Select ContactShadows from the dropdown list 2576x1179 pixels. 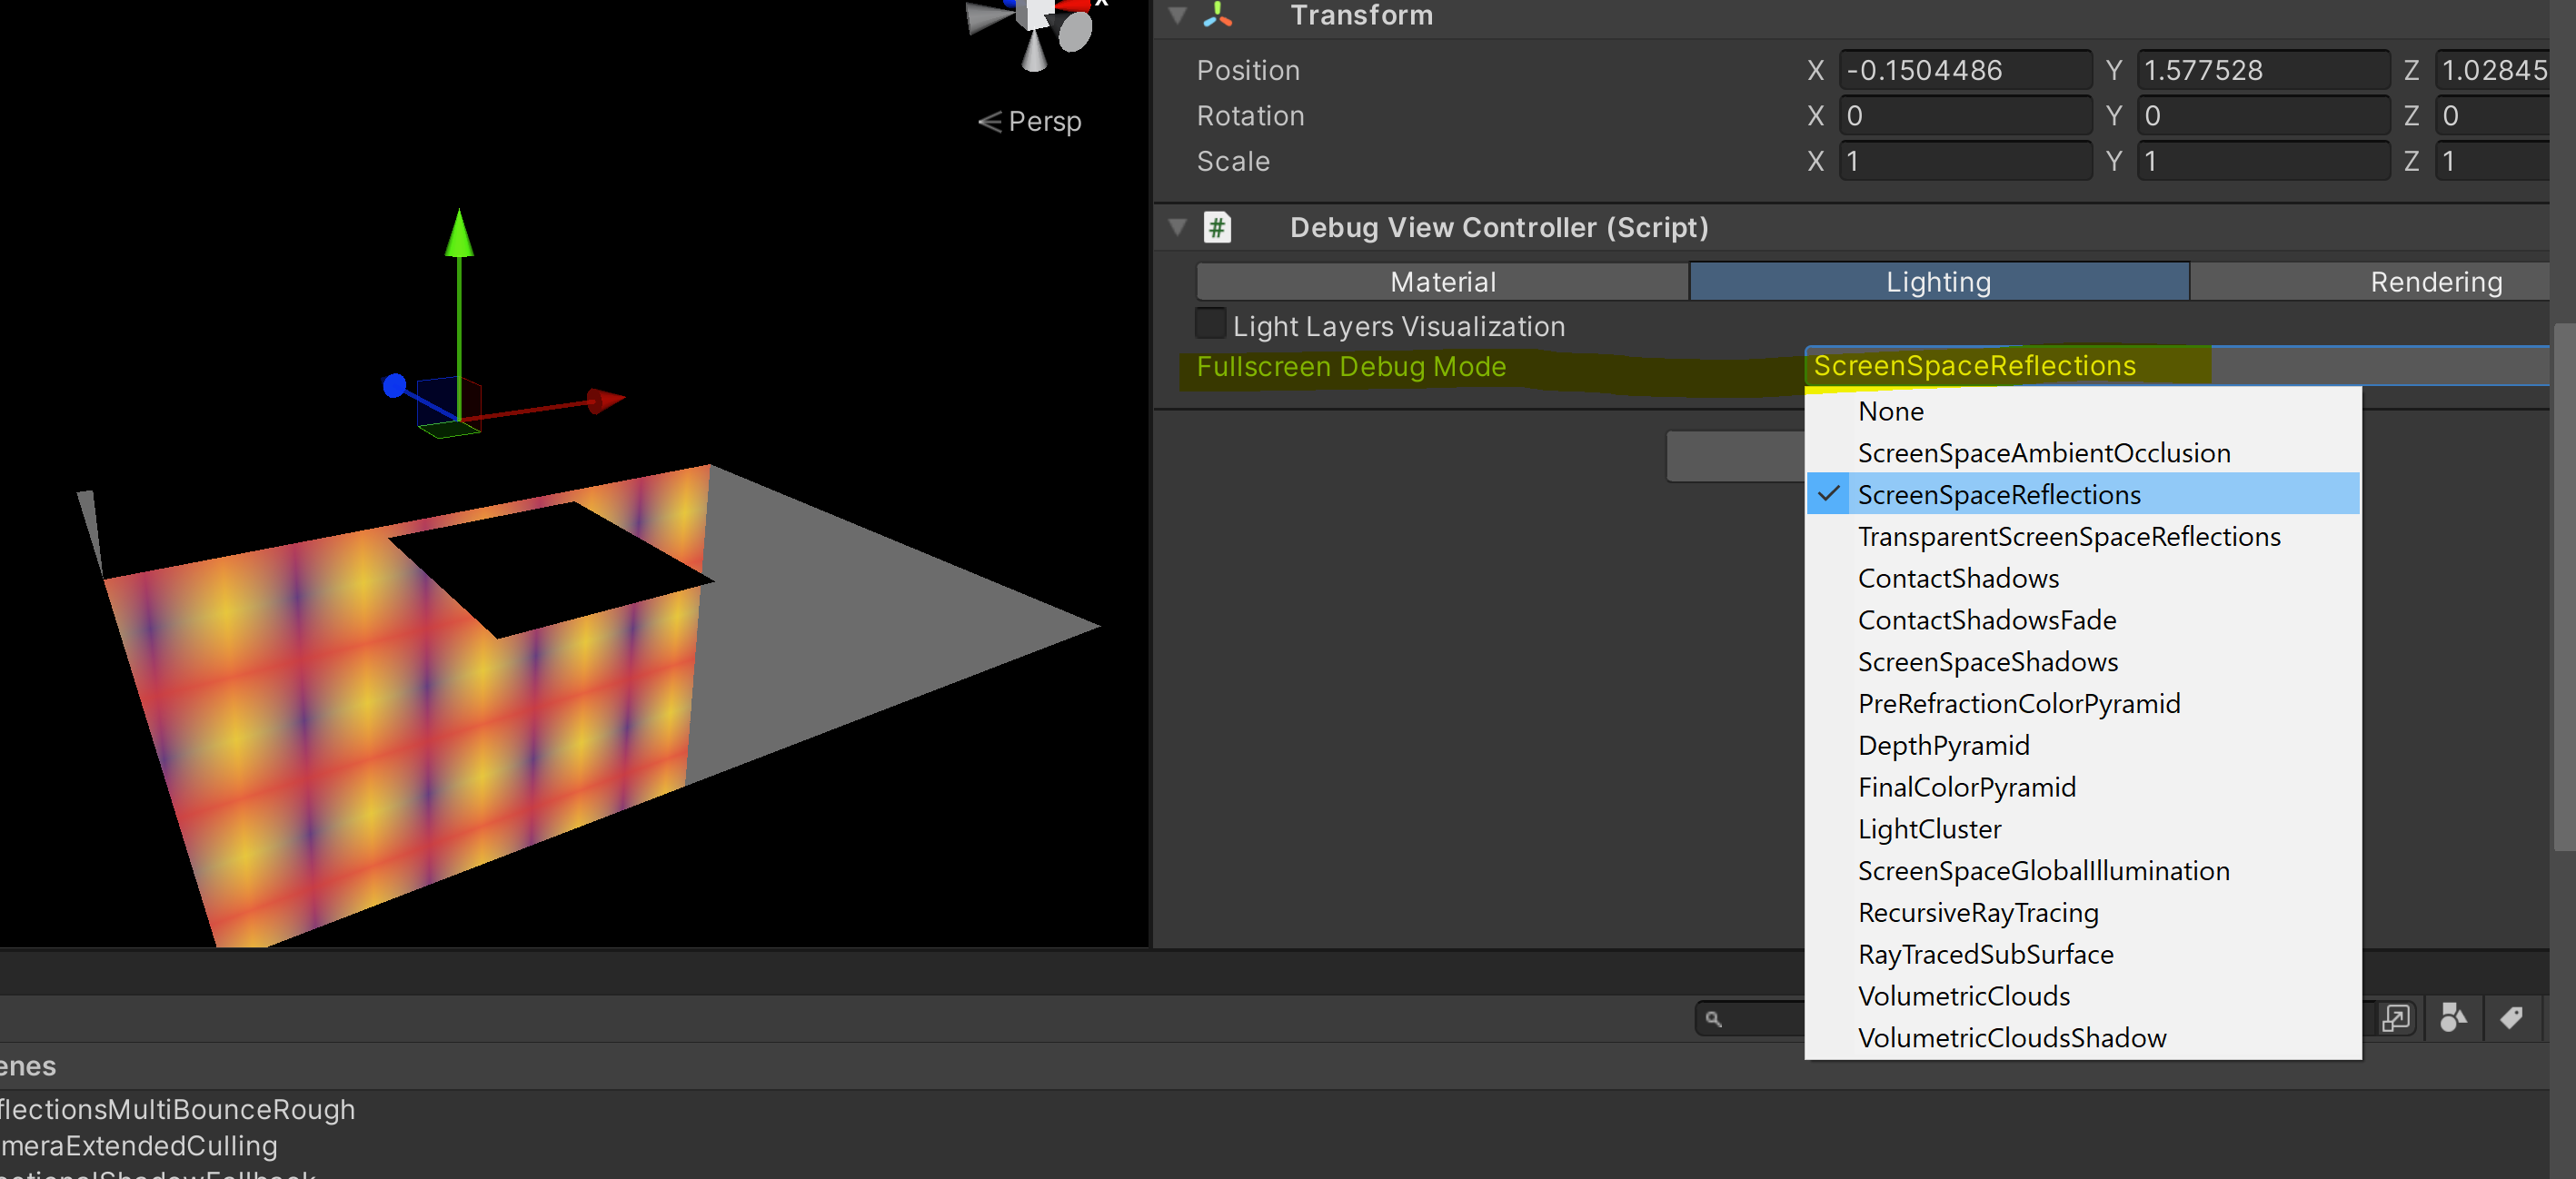point(1957,578)
